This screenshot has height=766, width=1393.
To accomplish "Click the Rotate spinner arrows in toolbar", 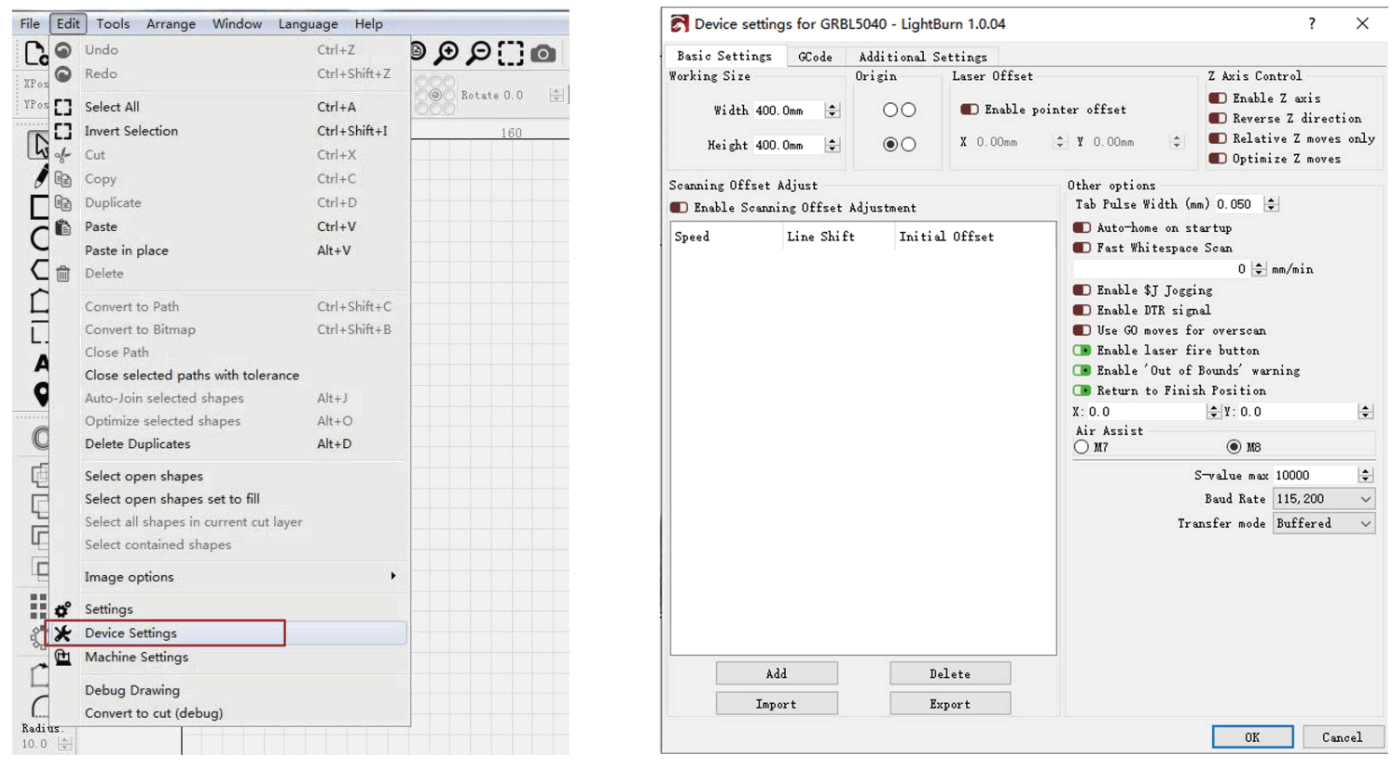I will click(x=556, y=95).
